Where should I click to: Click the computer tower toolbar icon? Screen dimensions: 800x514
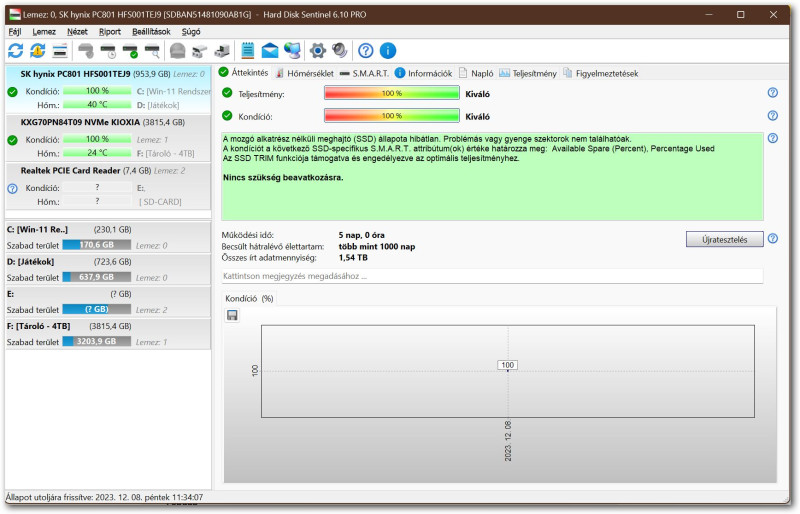(222, 51)
